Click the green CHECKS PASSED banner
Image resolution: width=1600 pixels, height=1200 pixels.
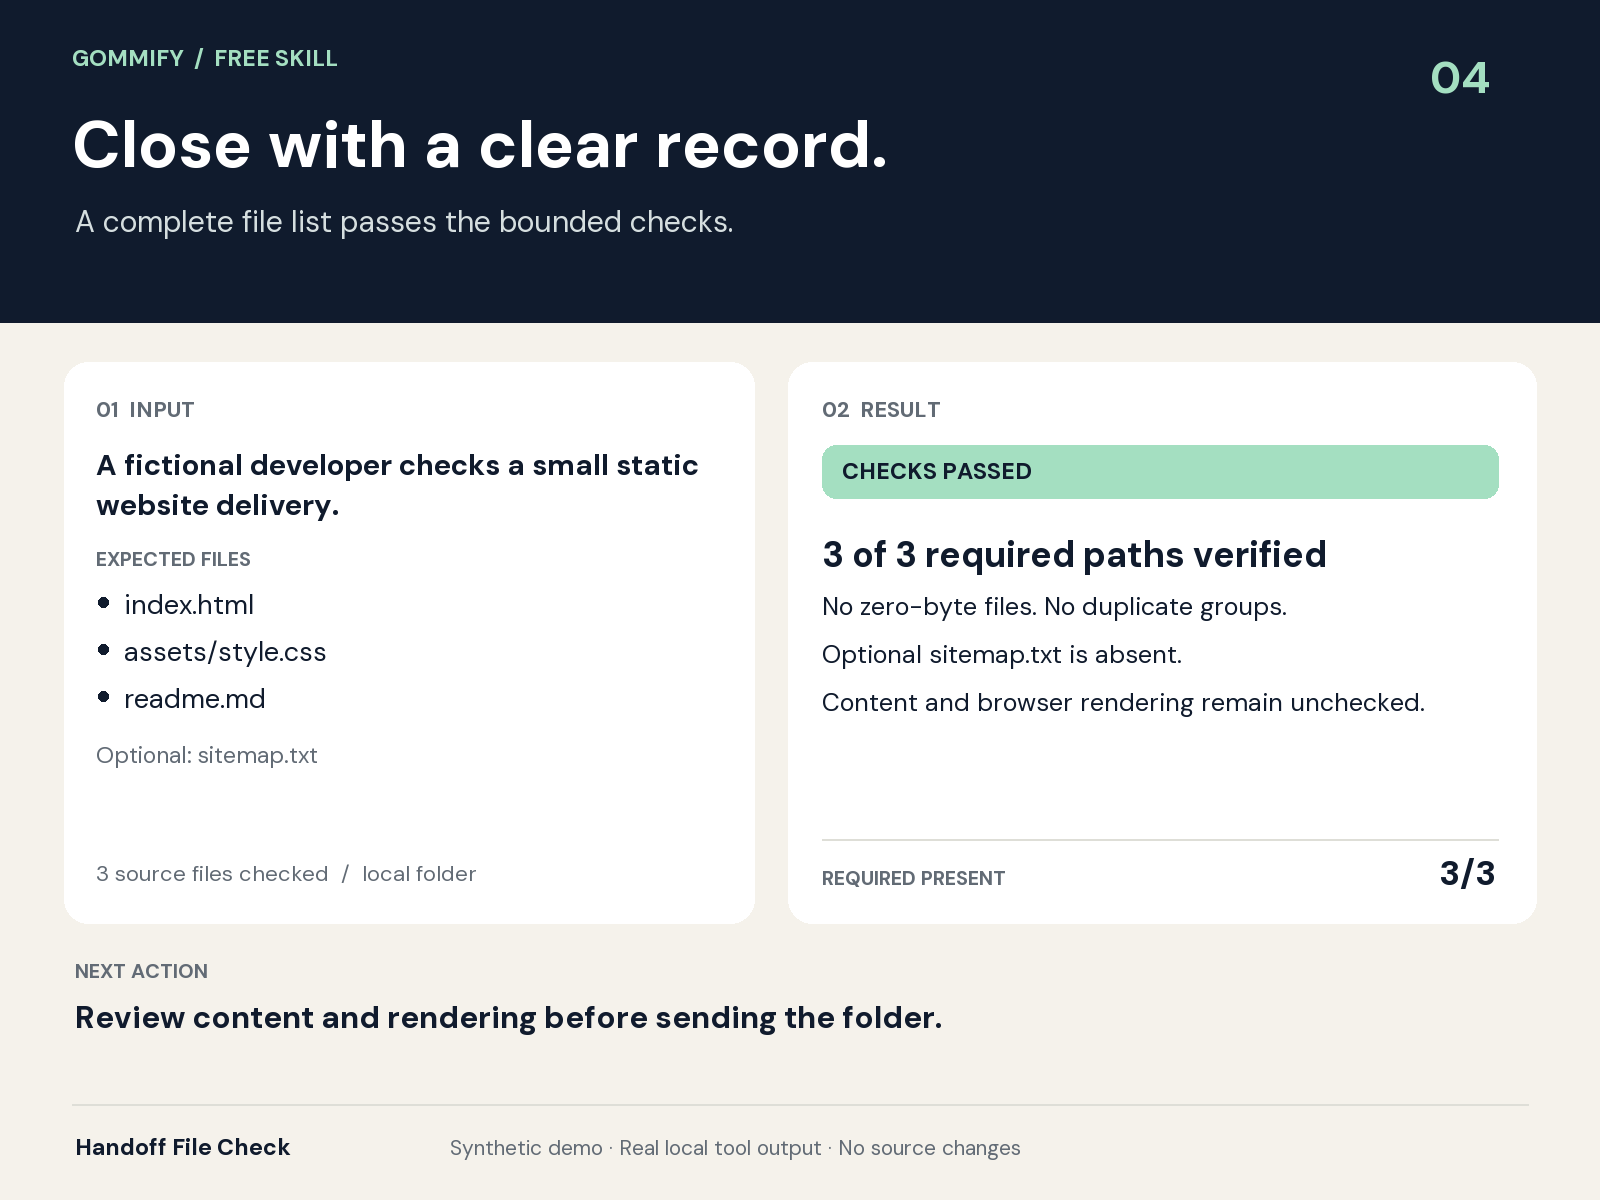[x=1160, y=472]
